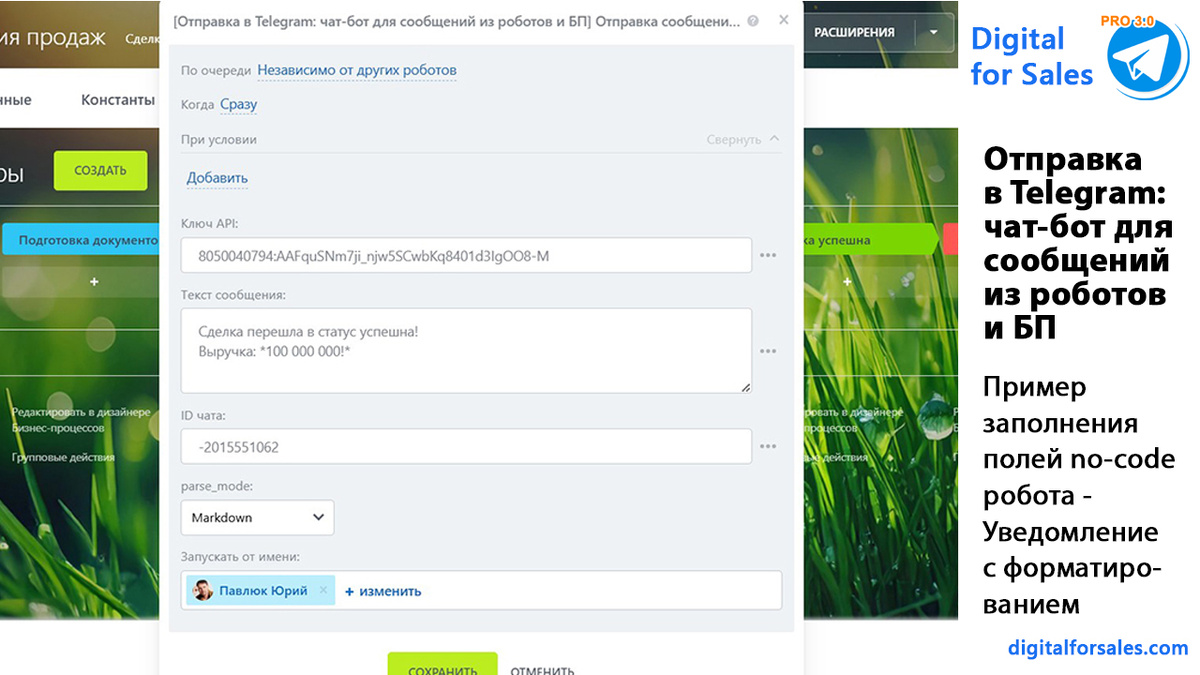Click the Отменить button
Screen dimensions: 1200x675
pyautogui.click(x=542, y=670)
